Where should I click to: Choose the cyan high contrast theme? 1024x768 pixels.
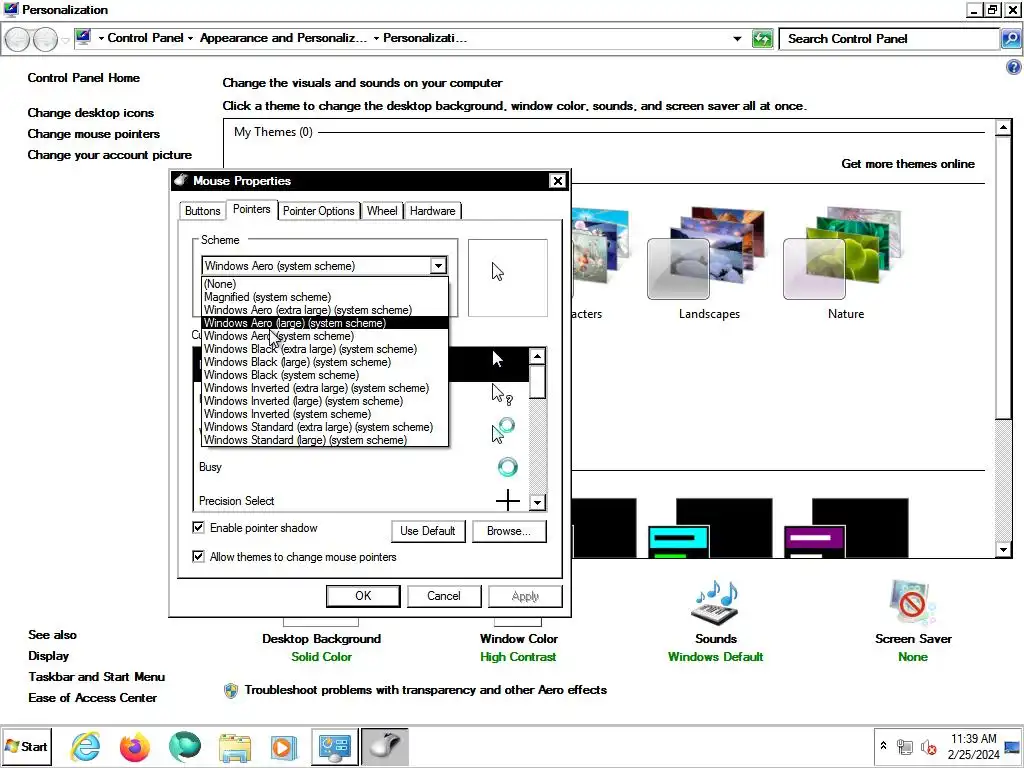click(x=710, y=528)
